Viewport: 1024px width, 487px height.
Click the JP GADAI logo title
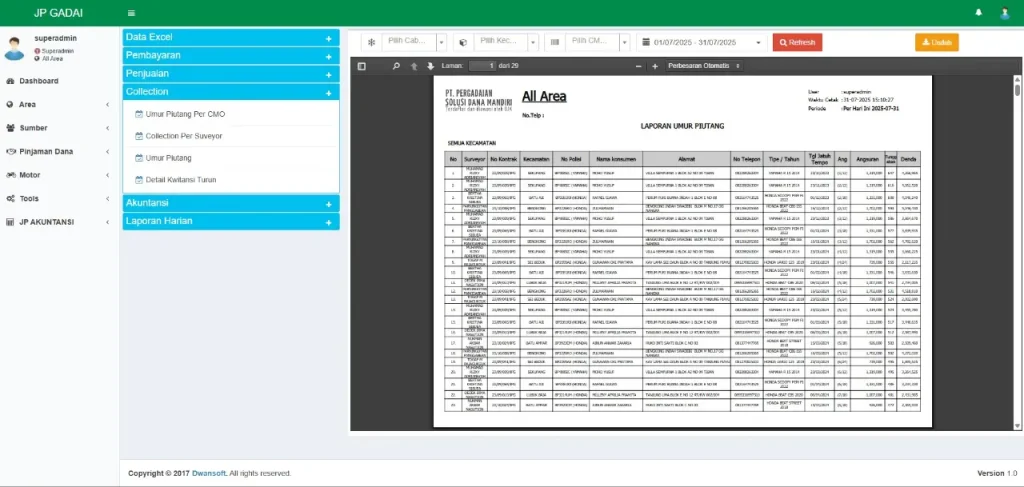click(x=59, y=13)
